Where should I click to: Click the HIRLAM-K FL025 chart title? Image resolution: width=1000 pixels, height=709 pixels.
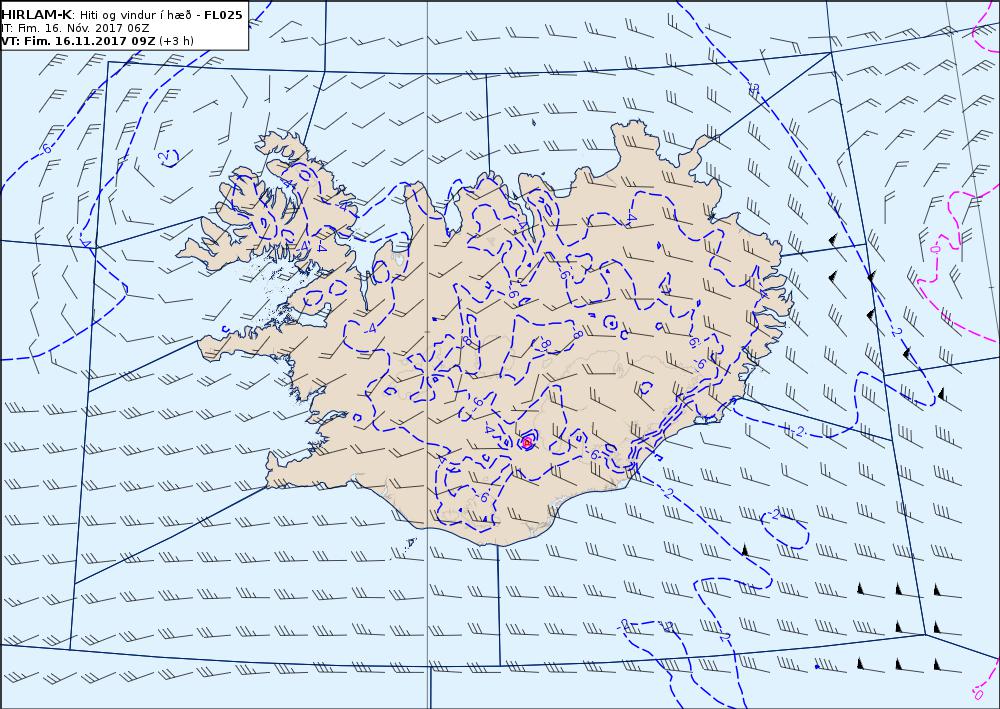click(122, 15)
